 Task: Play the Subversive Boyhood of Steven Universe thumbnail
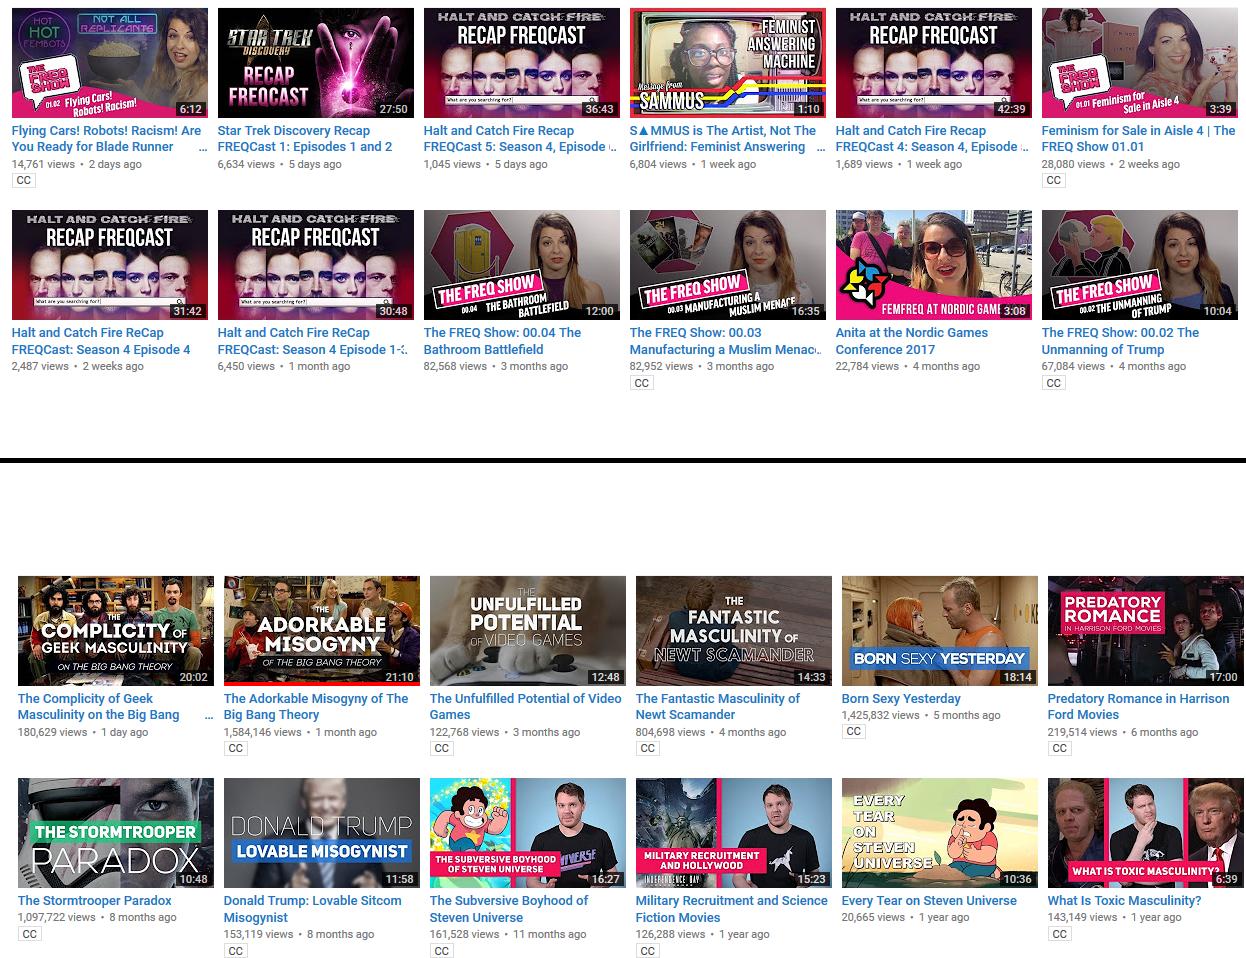click(x=528, y=833)
